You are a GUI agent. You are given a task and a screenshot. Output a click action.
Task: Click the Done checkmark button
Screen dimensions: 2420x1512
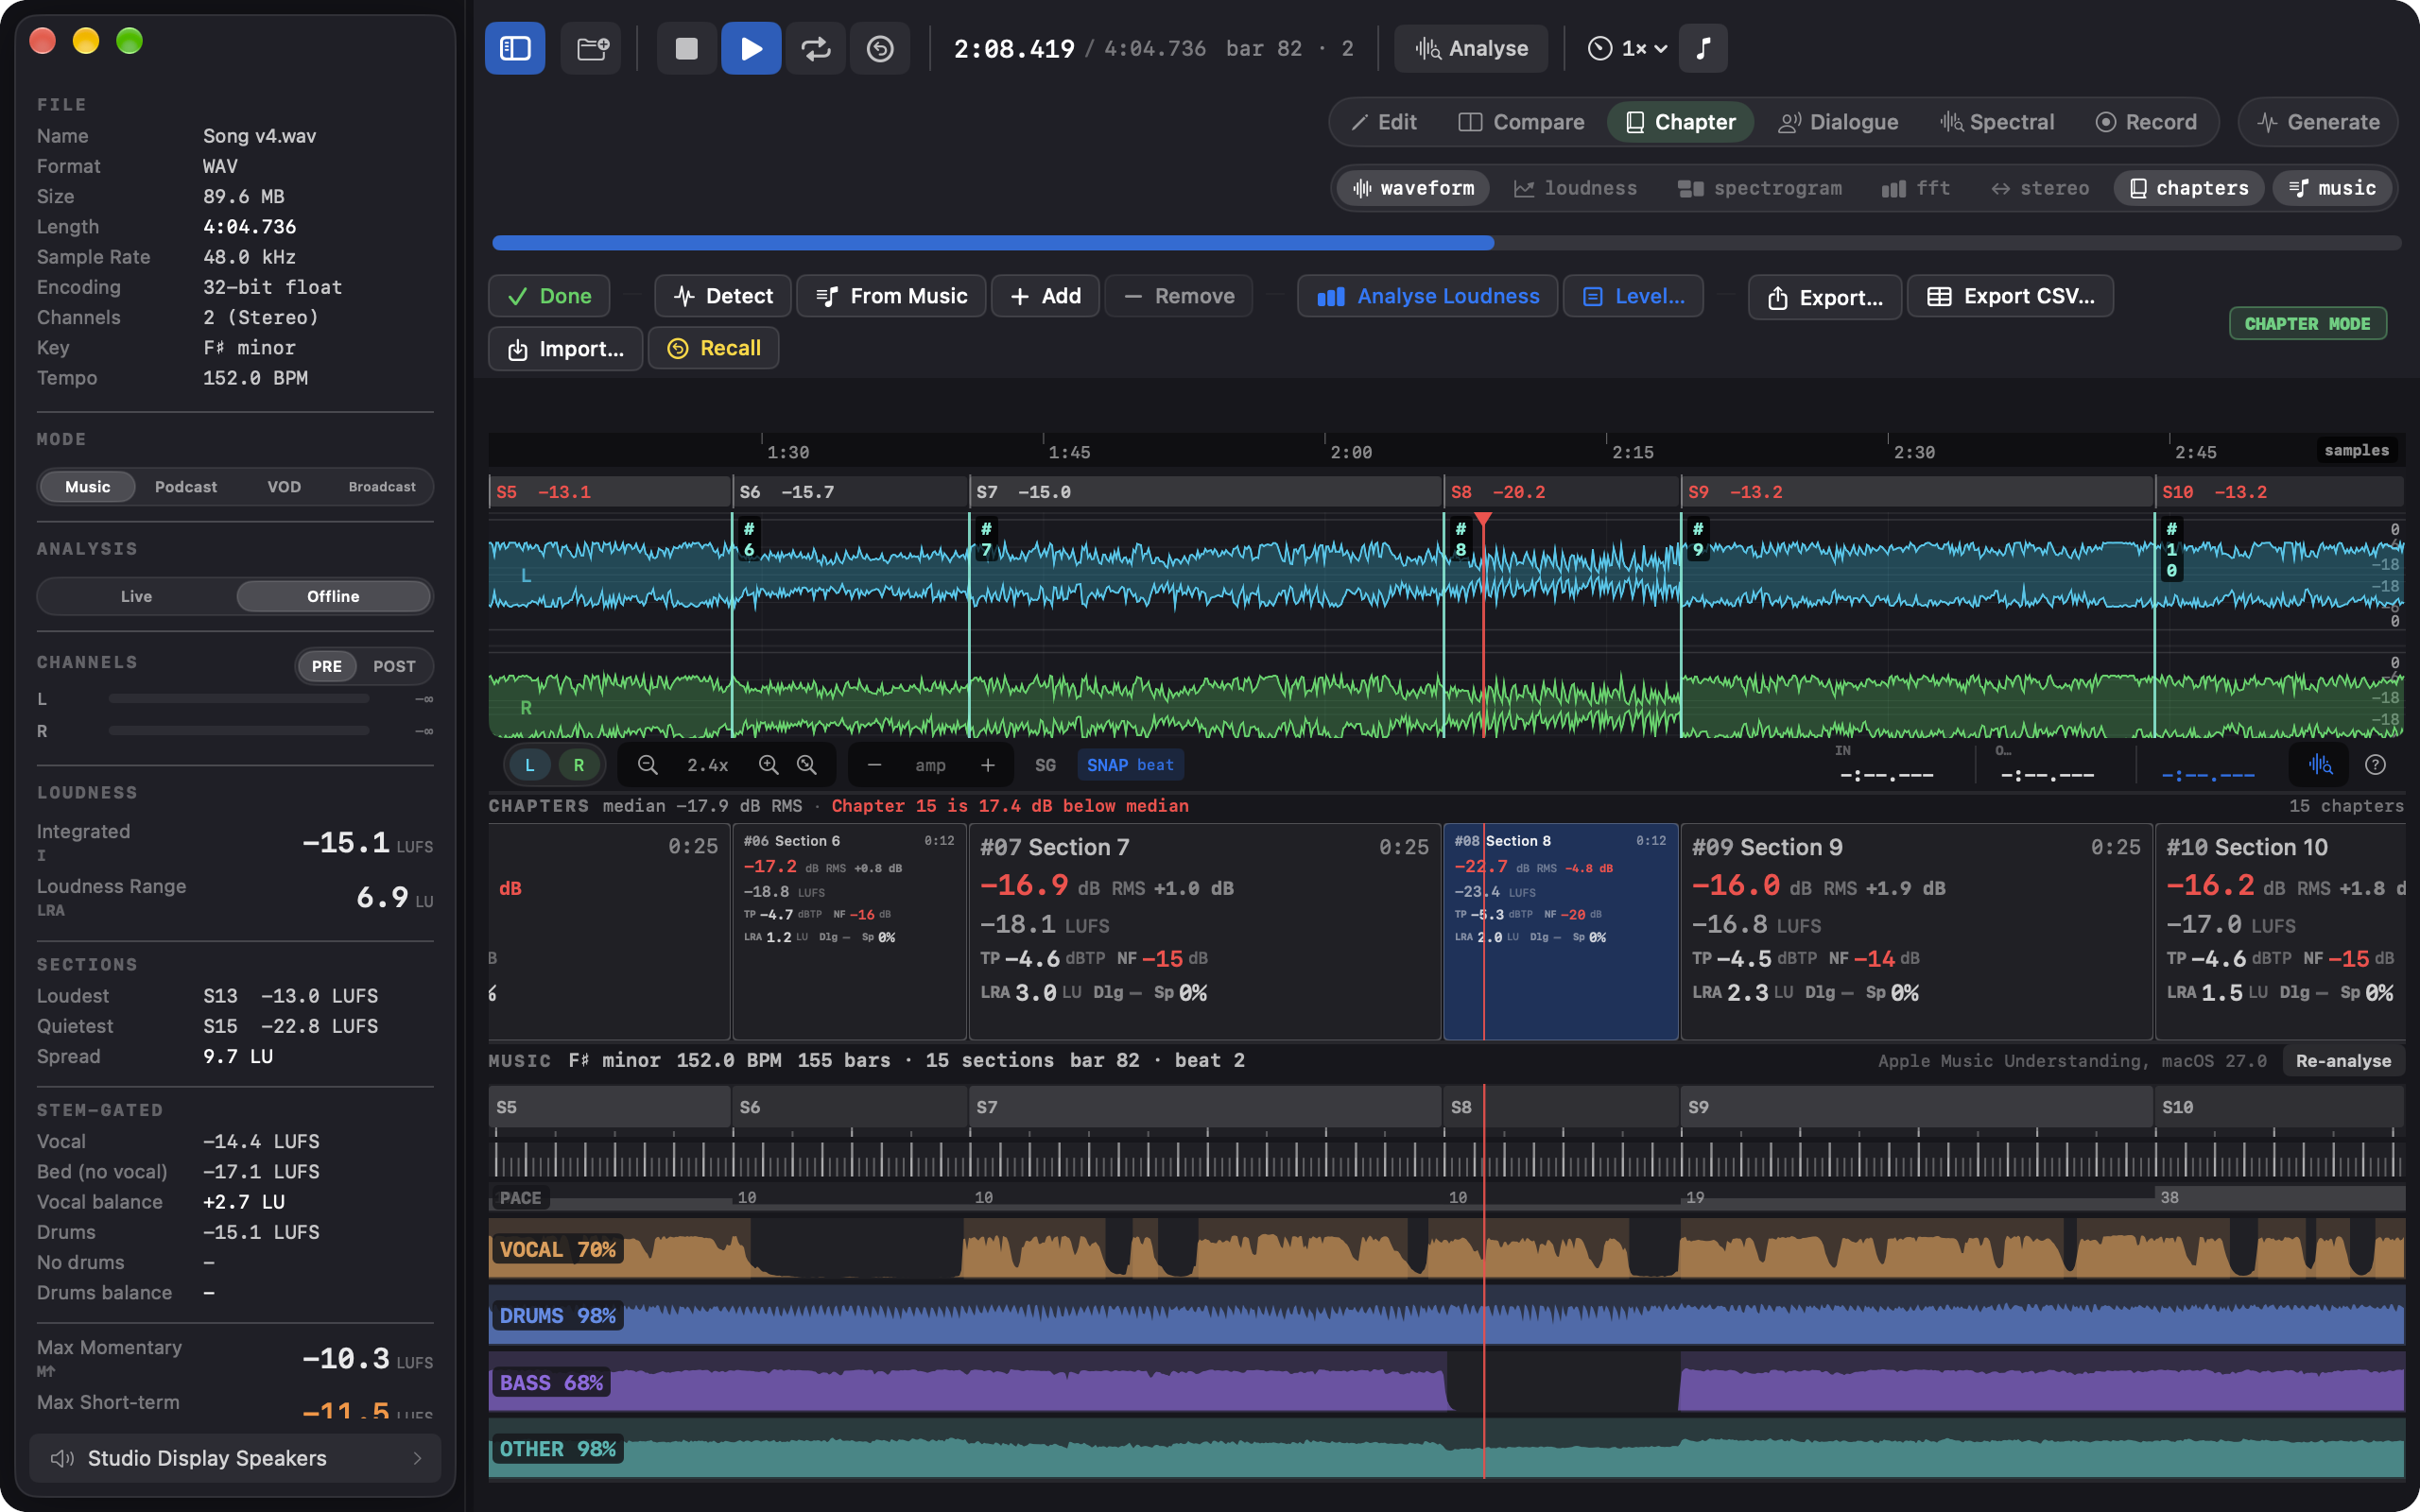(549, 296)
